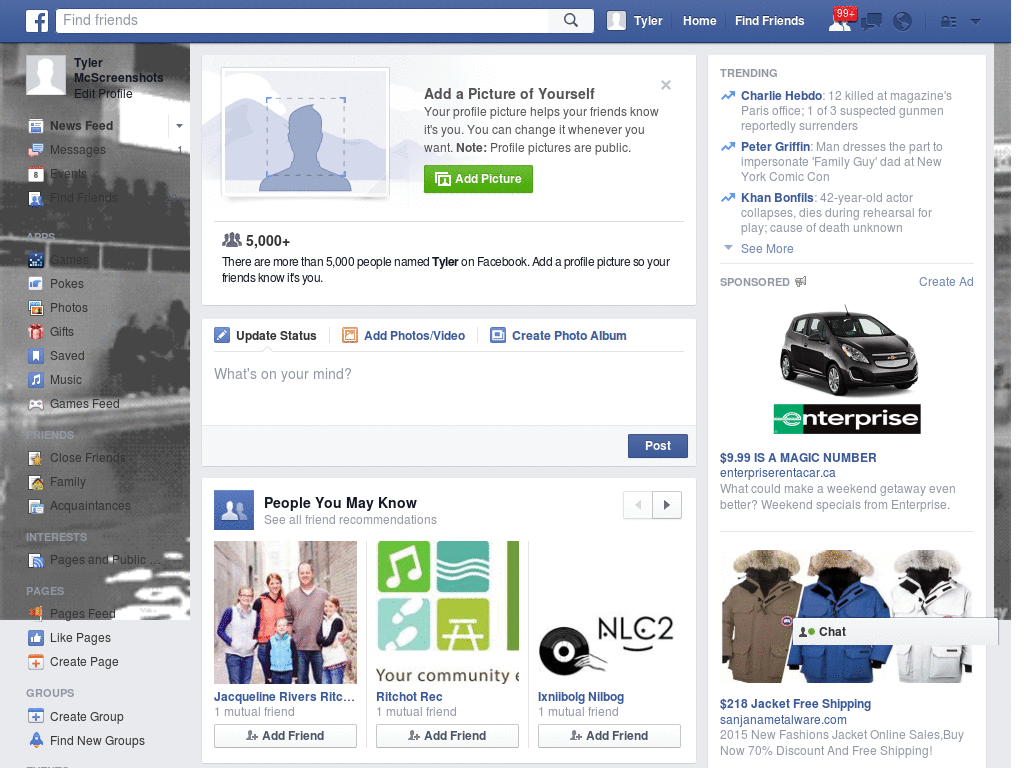
Task: Dismiss the Add a Picture card
Action: [x=666, y=86]
